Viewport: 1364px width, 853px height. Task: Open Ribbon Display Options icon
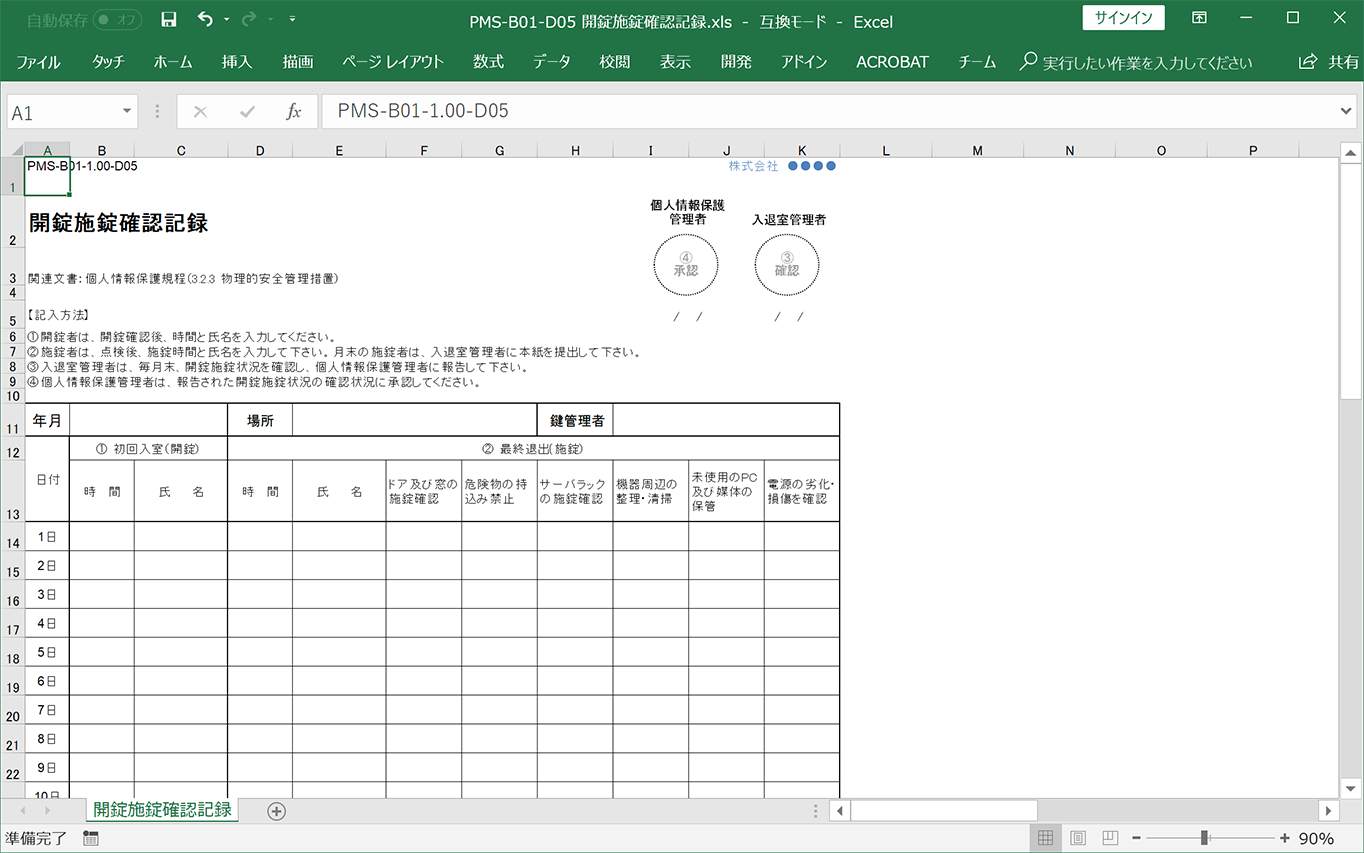(1199, 19)
